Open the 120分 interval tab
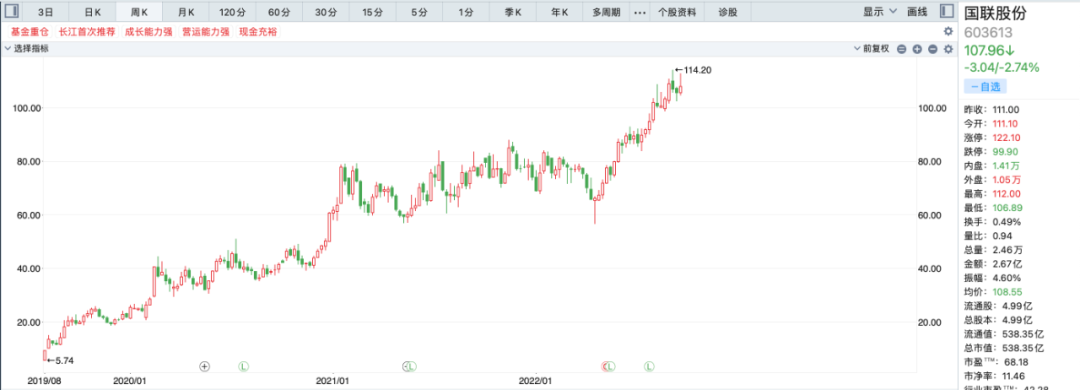Screen dimensions: 1080x390 pyautogui.click(x=232, y=12)
